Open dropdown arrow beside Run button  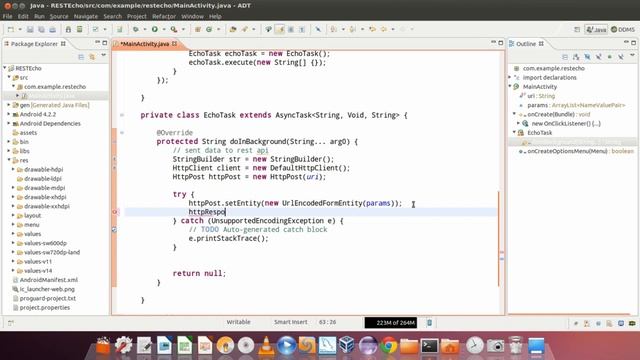coord(164,29)
